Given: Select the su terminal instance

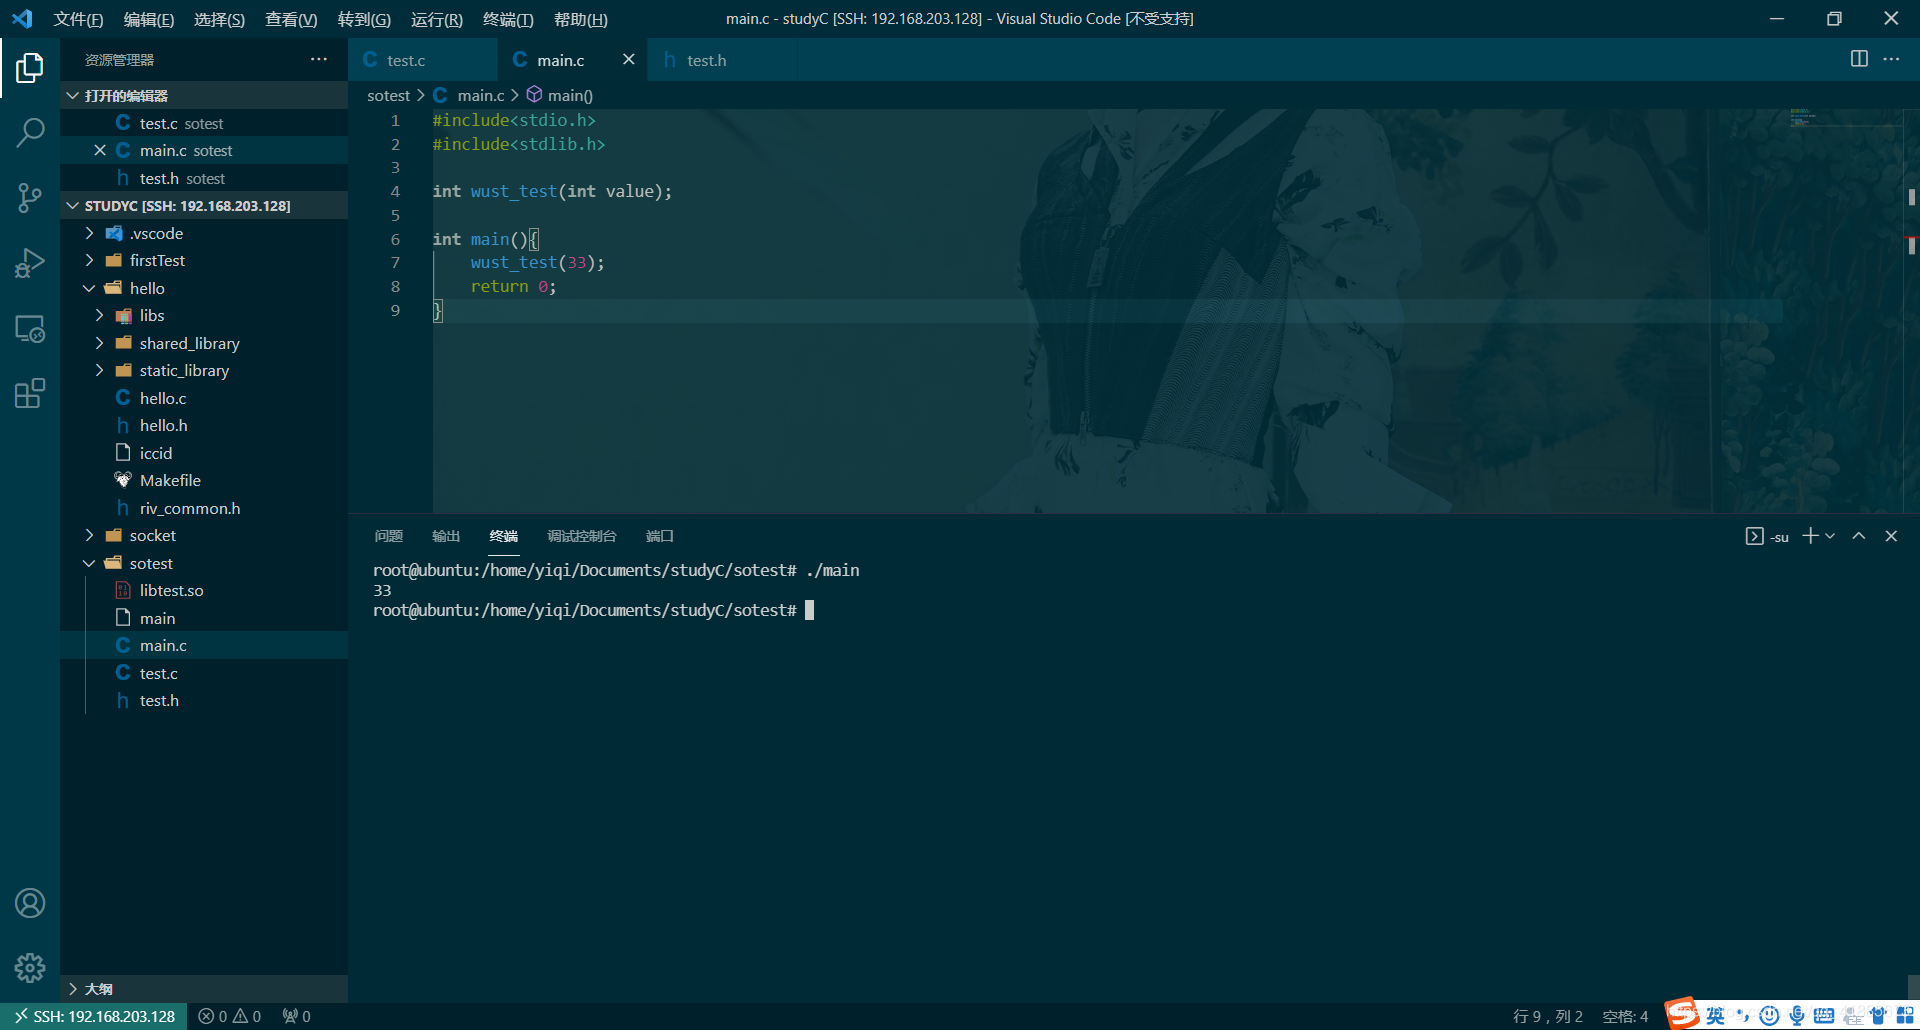Looking at the screenshot, I should 1767,536.
